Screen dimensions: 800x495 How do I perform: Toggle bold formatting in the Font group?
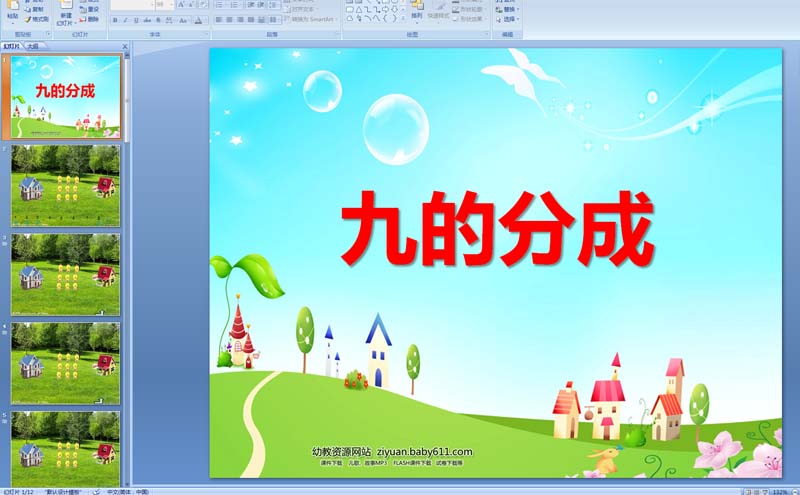(115, 19)
